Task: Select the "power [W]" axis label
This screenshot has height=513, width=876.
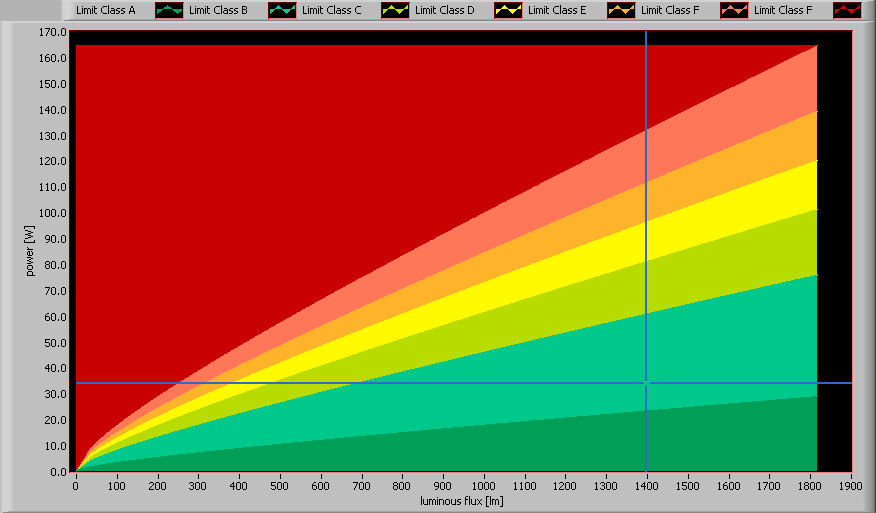Action: 31,251
